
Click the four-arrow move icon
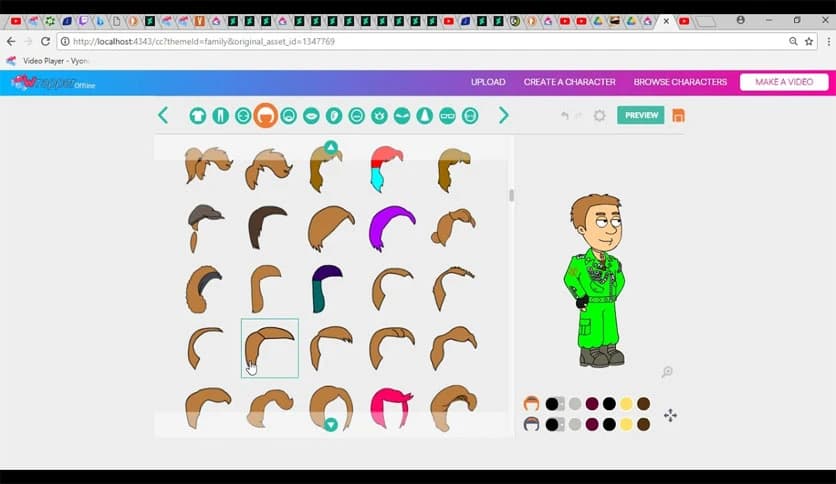(x=670, y=415)
